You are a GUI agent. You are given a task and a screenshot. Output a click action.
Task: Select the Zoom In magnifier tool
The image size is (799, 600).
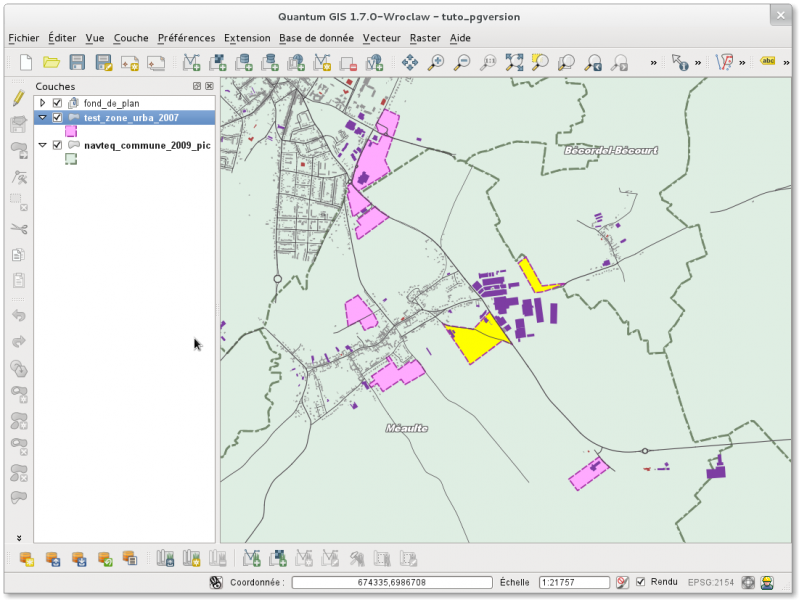(x=436, y=62)
